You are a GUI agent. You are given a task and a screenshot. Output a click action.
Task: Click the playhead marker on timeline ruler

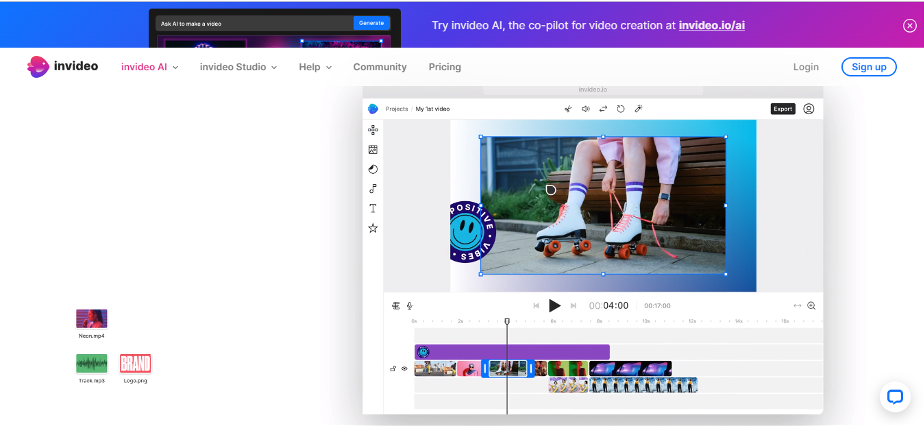[507, 321]
